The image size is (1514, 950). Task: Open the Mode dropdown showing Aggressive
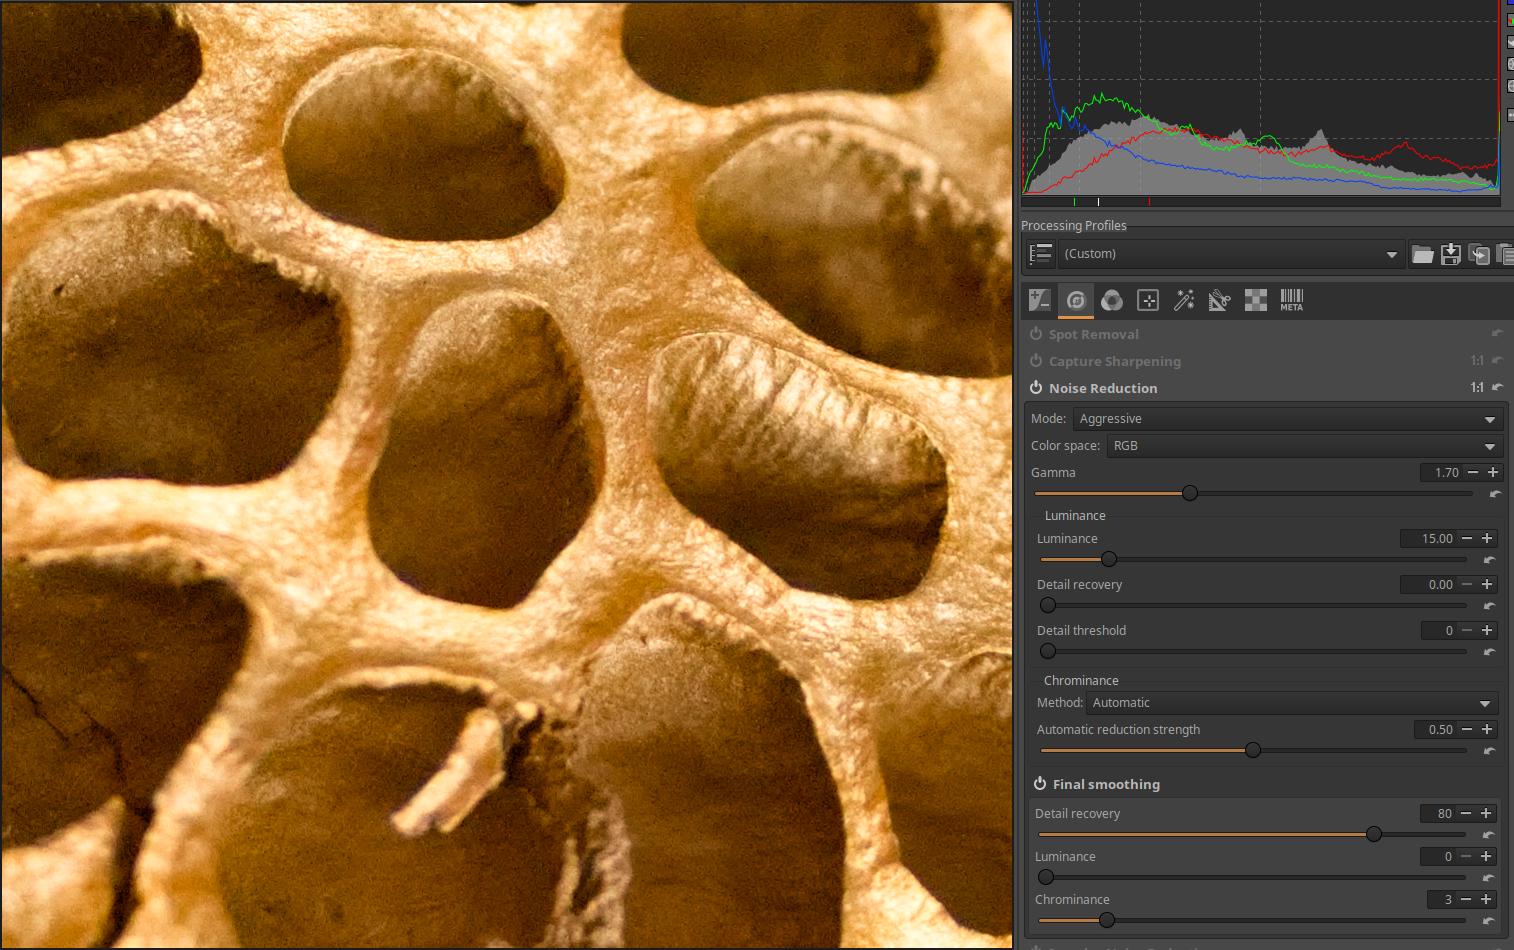pos(1287,419)
